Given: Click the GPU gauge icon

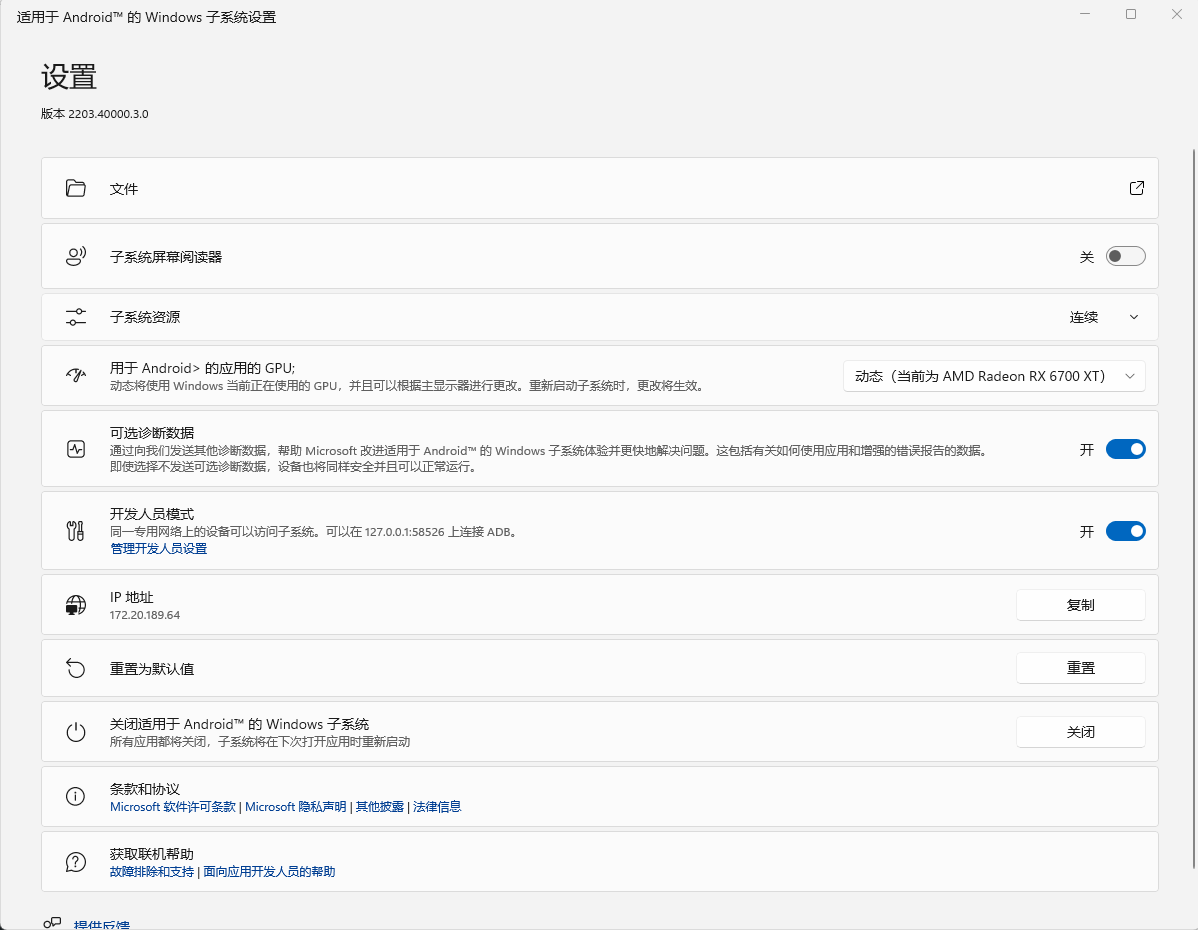Looking at the screenshot, I should coord(76,376).
